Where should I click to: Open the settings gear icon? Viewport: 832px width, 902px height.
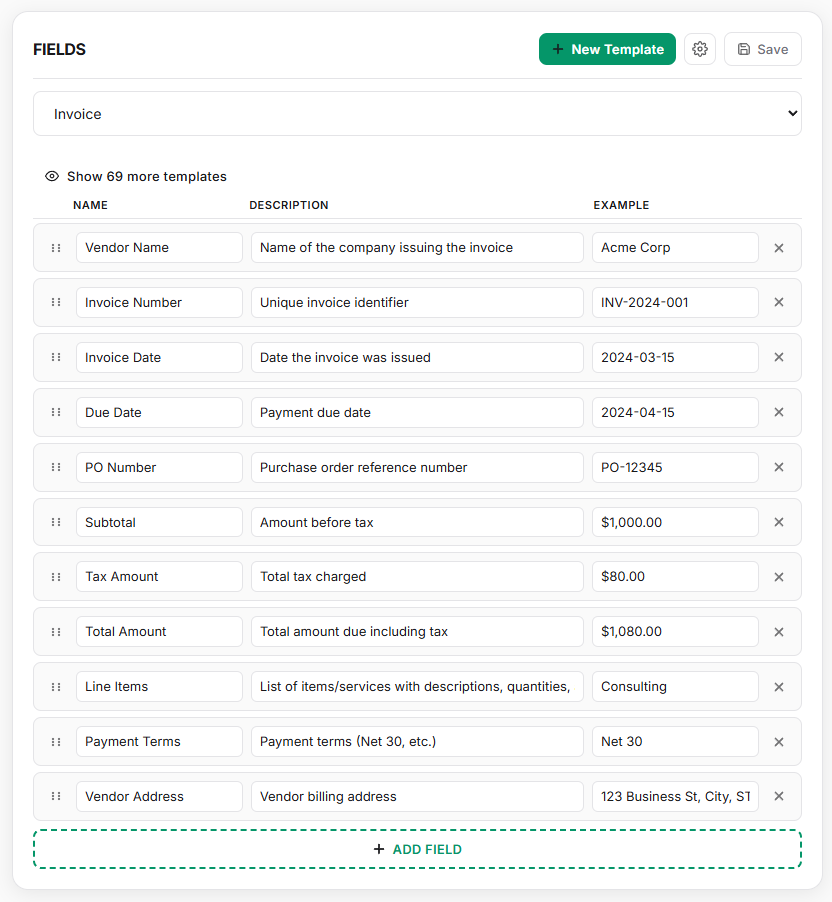(699, 48)
